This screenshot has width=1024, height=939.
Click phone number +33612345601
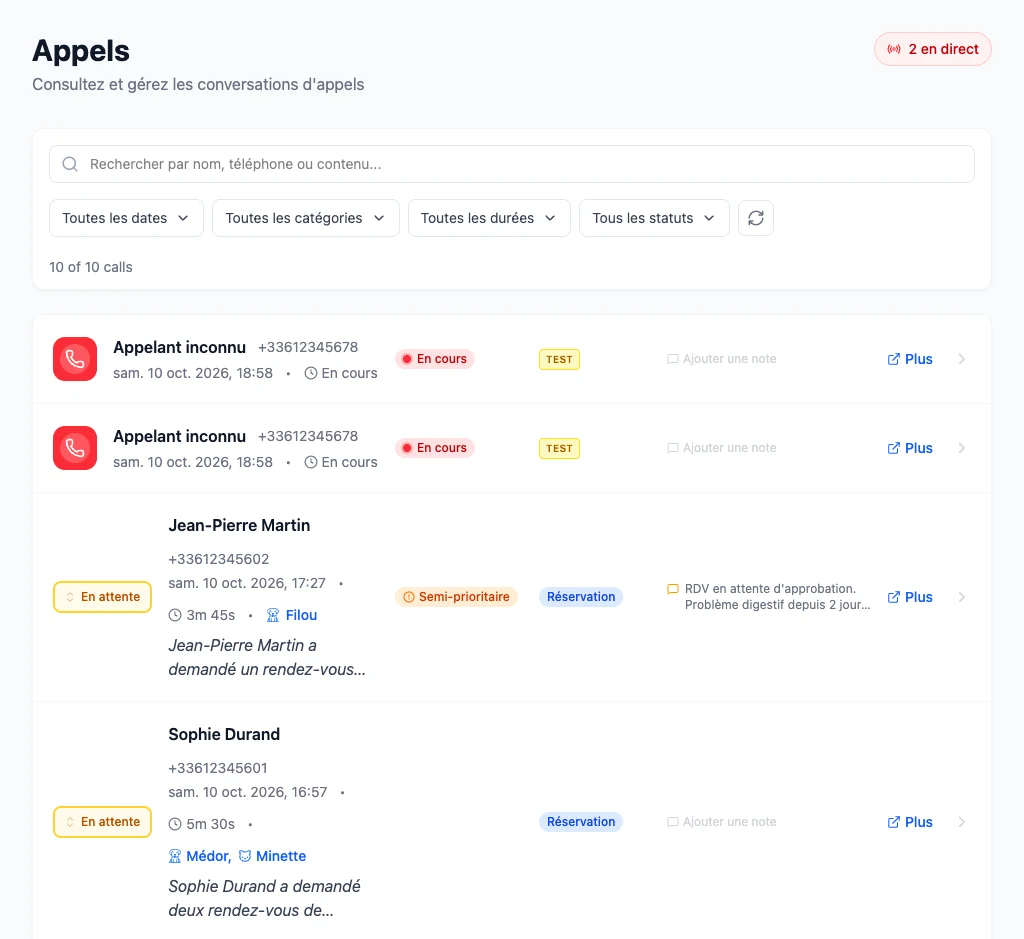click(x=218, y=768)
